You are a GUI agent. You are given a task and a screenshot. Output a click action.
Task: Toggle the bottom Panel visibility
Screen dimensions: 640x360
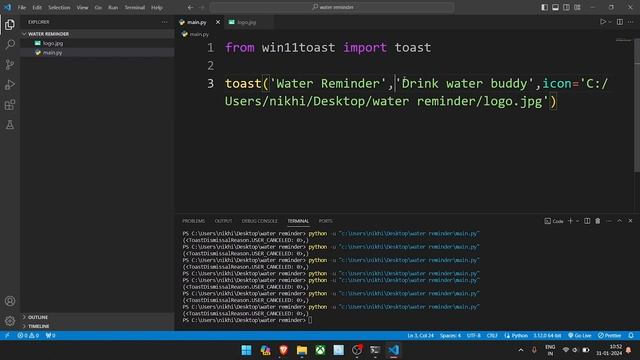pos(556,7)
